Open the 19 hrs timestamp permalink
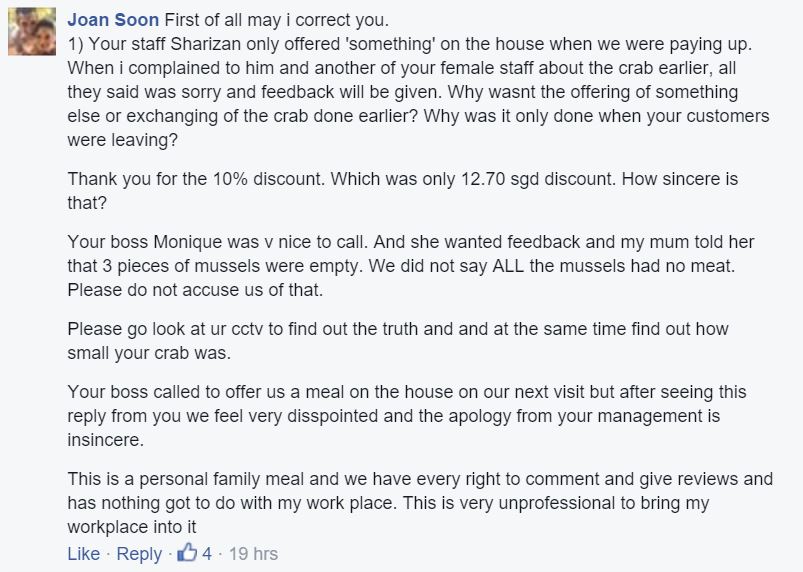803x572 pixels. [253, 554]
